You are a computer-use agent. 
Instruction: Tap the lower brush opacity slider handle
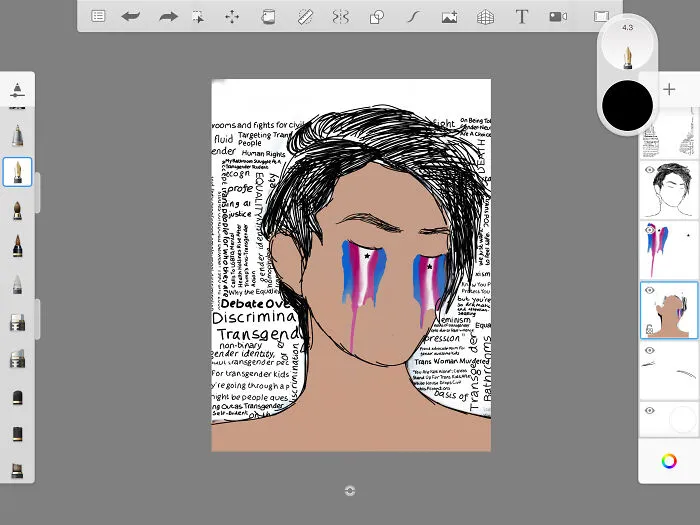[38, 319]
